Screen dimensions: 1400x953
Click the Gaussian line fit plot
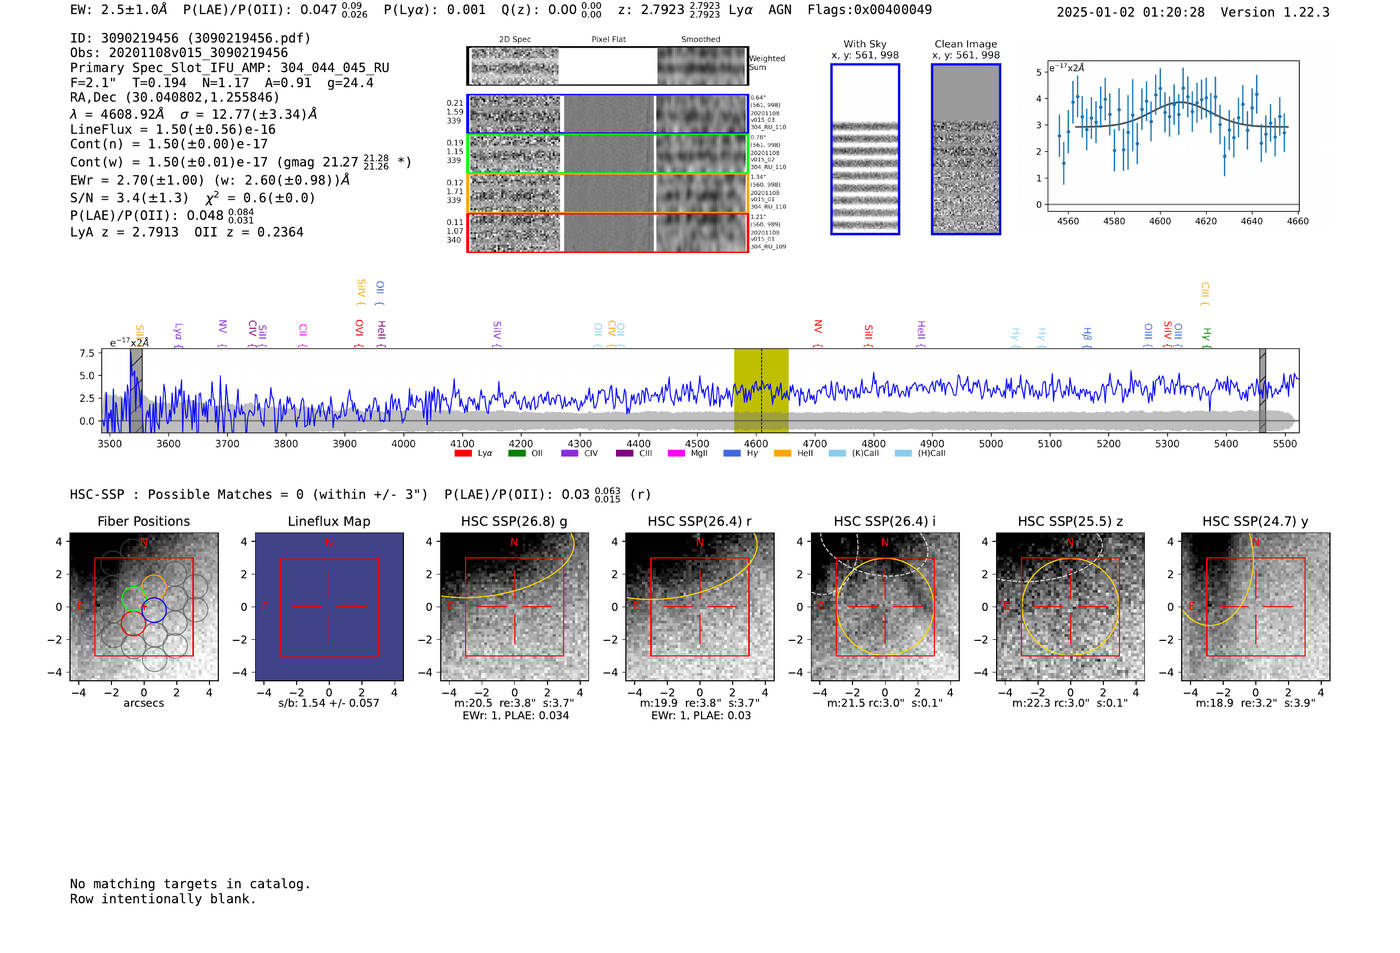(1172, 136)
